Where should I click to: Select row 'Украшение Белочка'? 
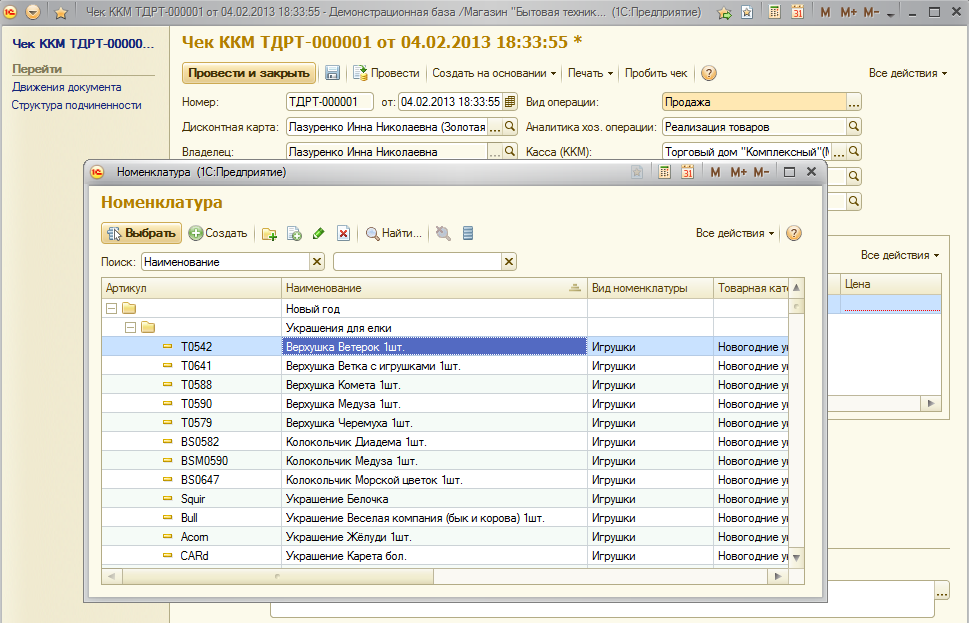(x=445, y=499)
